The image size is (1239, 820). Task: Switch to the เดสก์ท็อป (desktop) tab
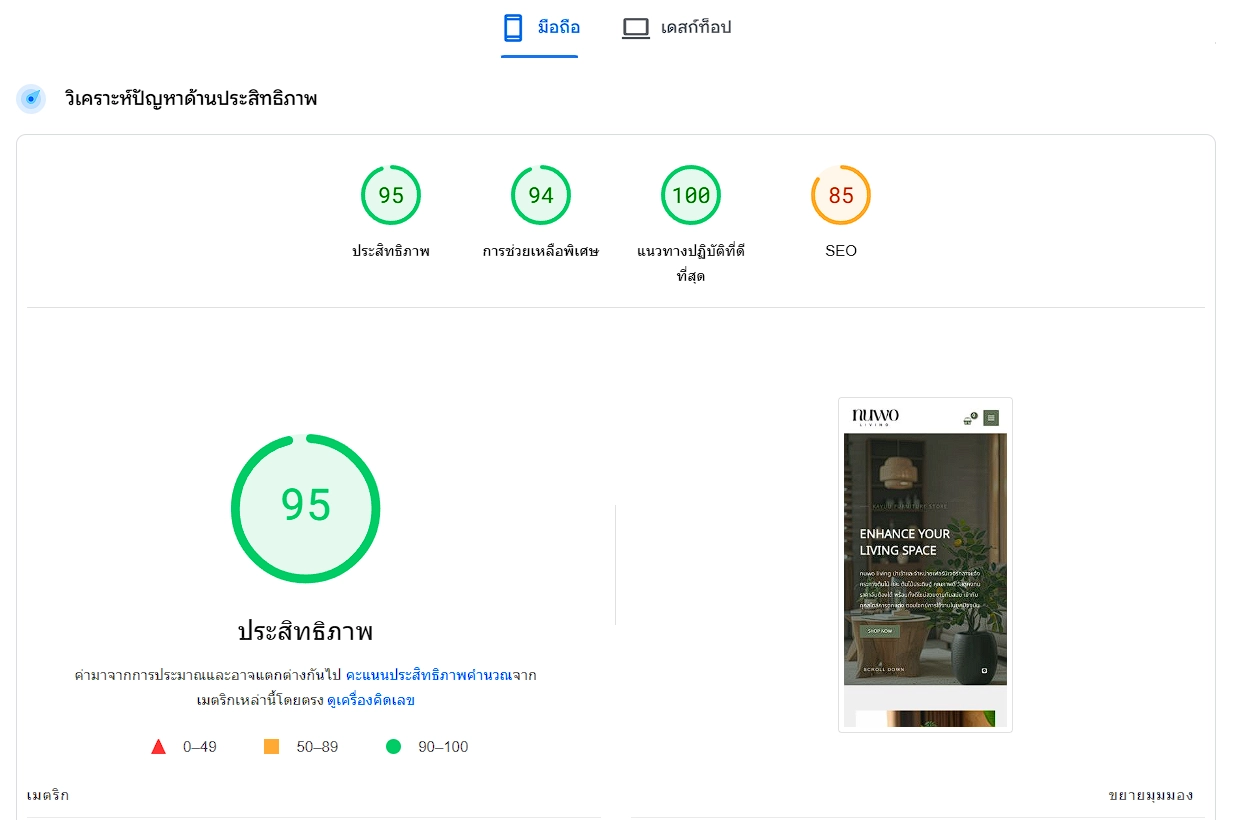pyautogui.click(x=677, y=28)
